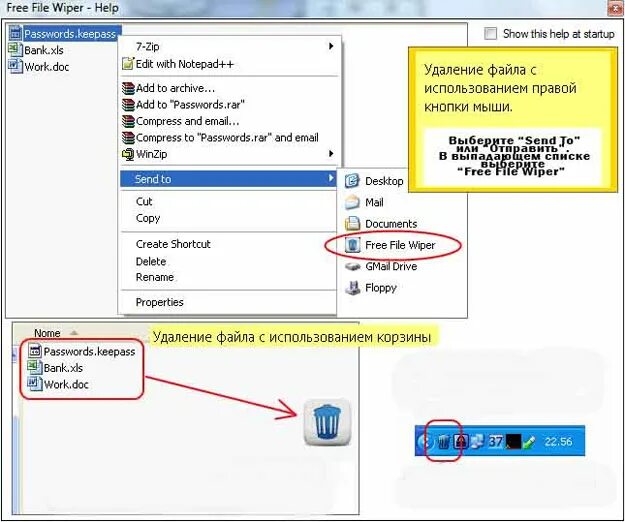Sort by the Nome column header
The image size is (625, 522).
coord(47,333)
